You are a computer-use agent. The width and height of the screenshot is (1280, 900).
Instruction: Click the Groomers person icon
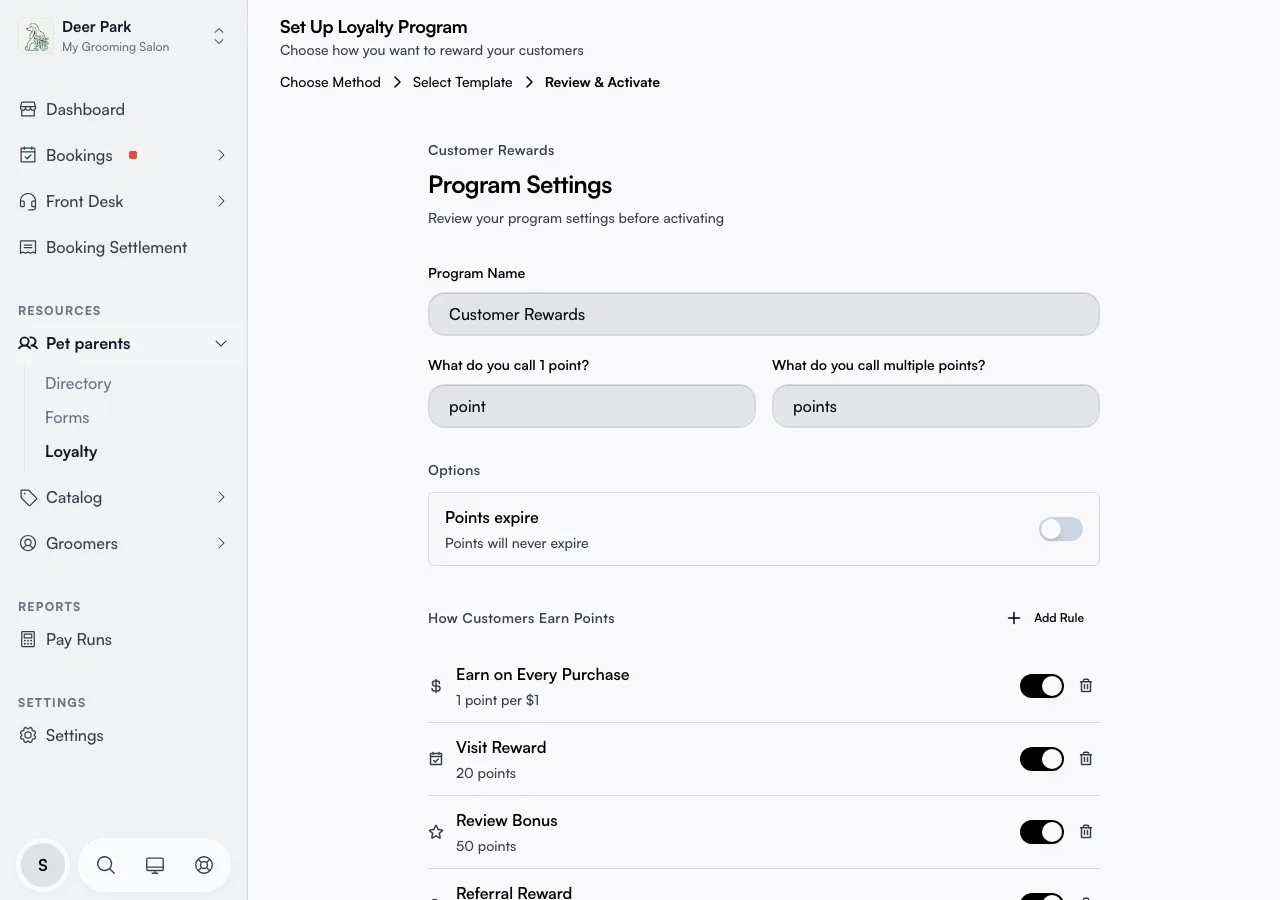pos(28,543)
